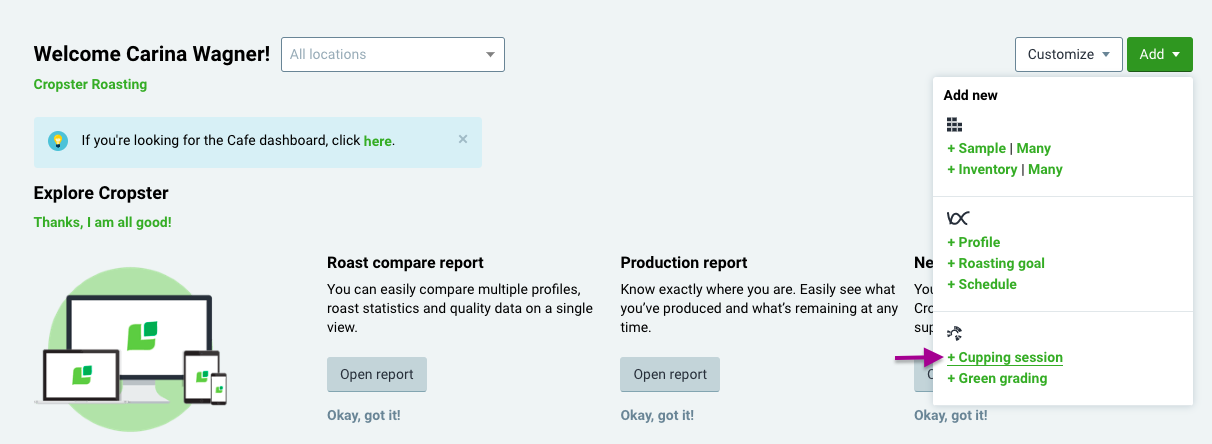The image size is (1212, 444).
Task: Click the cupping icon in Add menu
Action: (x=955, y=333)
